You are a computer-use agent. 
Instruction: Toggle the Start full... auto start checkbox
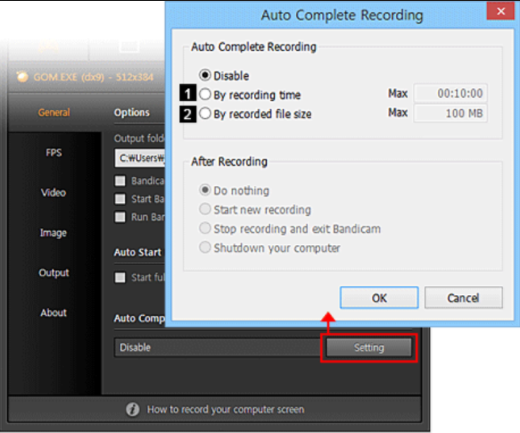pos(120,277)
